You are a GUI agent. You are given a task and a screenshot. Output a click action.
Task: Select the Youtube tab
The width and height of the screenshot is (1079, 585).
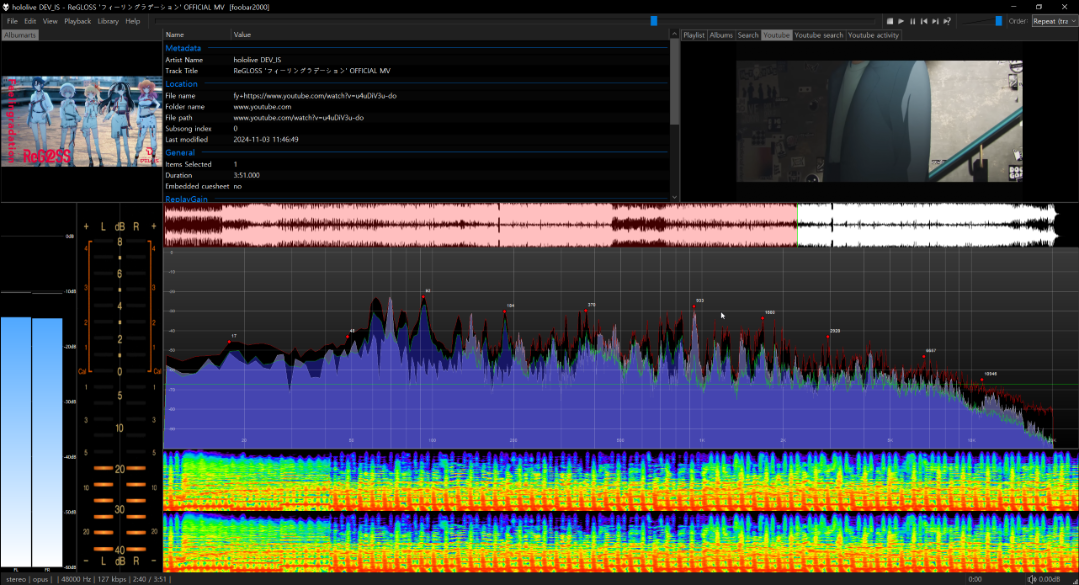point(776,35)
